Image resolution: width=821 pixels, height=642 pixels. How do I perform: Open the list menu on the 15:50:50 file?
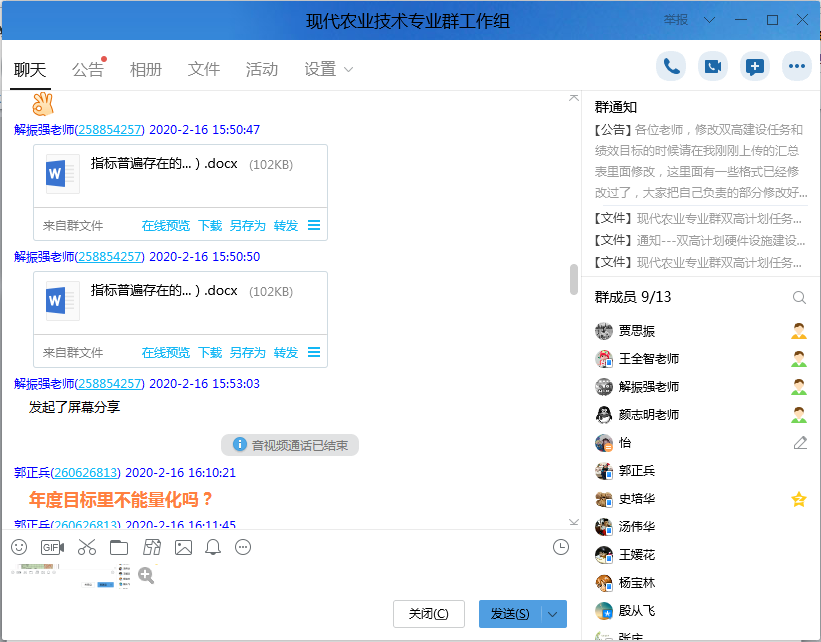pyautogui.click(x=314, y=352)
